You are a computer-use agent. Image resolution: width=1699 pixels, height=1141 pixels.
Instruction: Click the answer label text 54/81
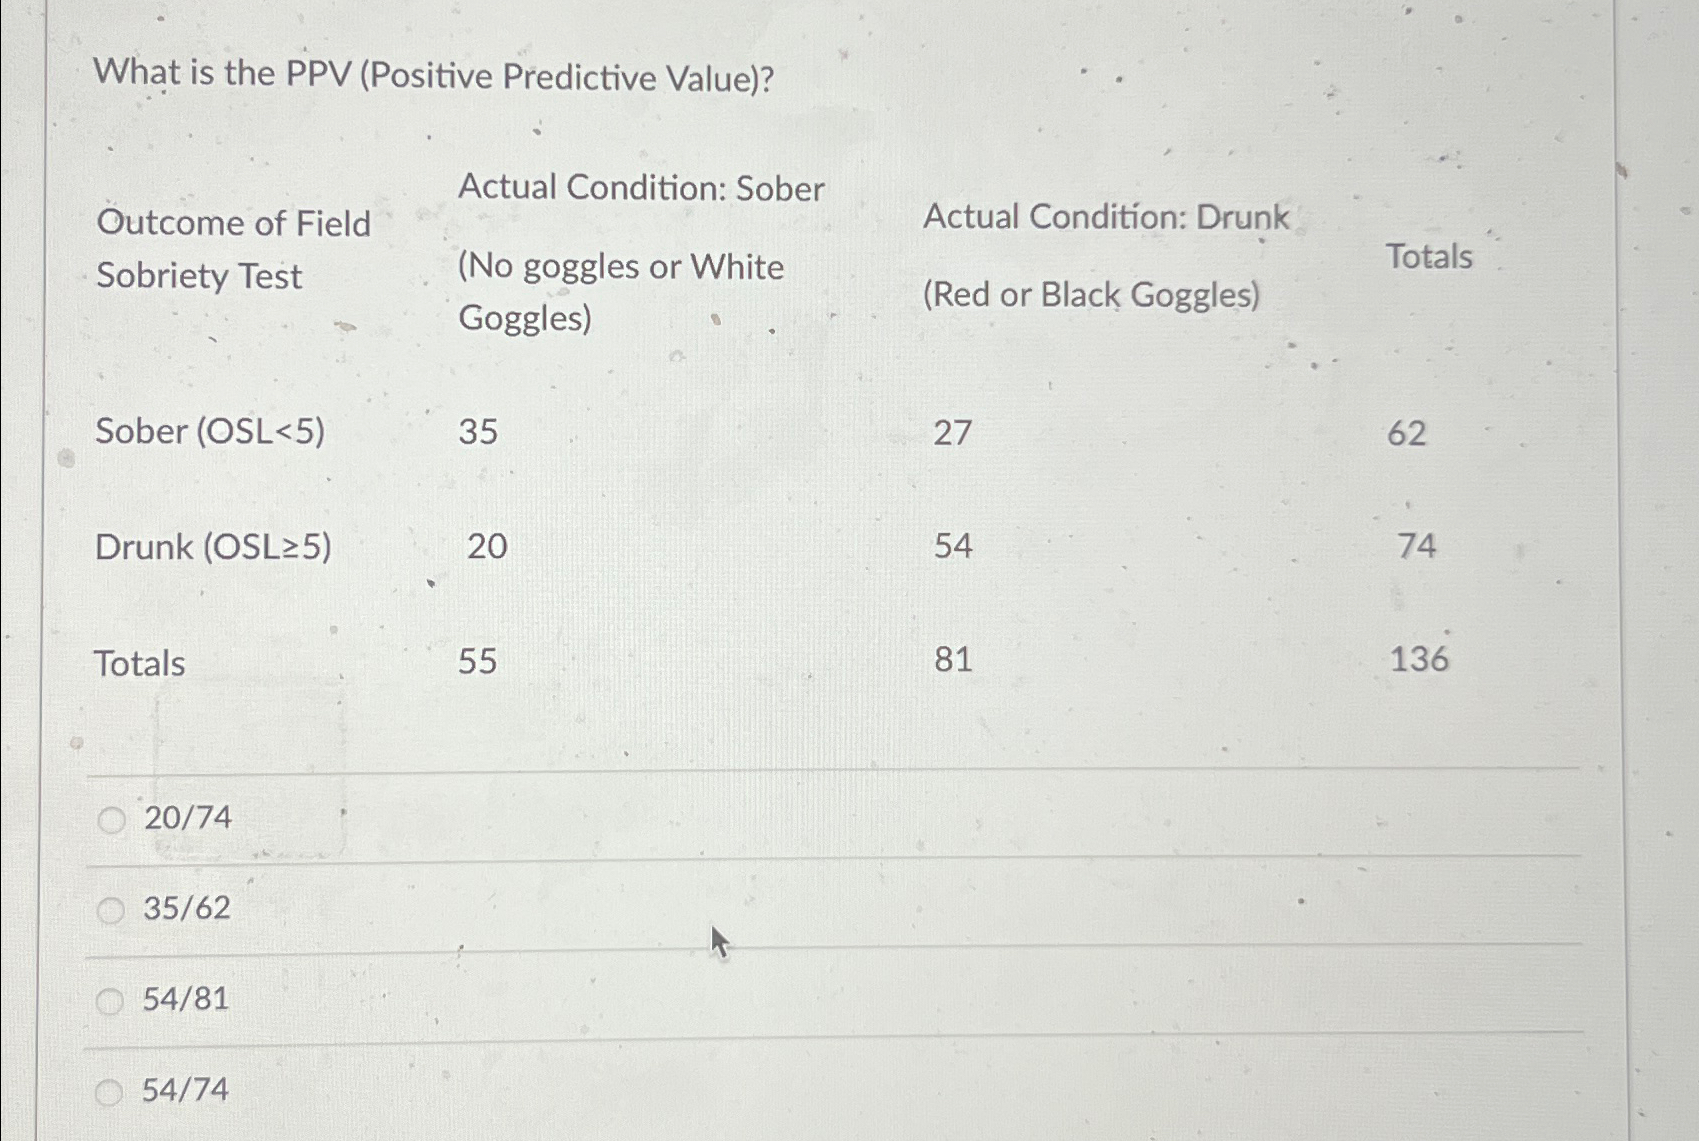pos(186,999)
